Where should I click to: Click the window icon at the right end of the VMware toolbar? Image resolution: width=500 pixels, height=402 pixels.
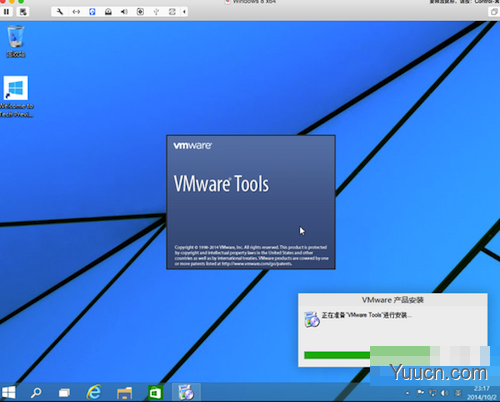point(494,12)
